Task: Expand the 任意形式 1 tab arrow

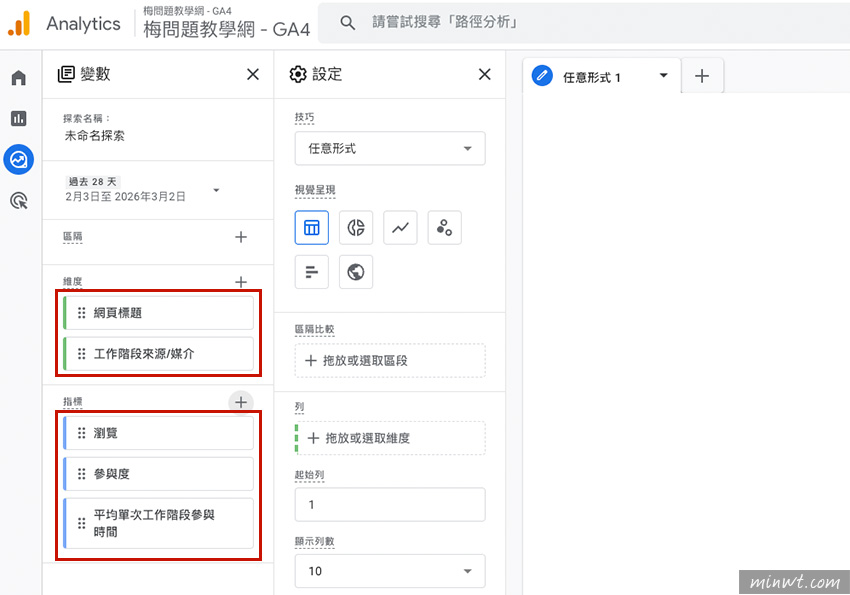Action: pos(661,75)
